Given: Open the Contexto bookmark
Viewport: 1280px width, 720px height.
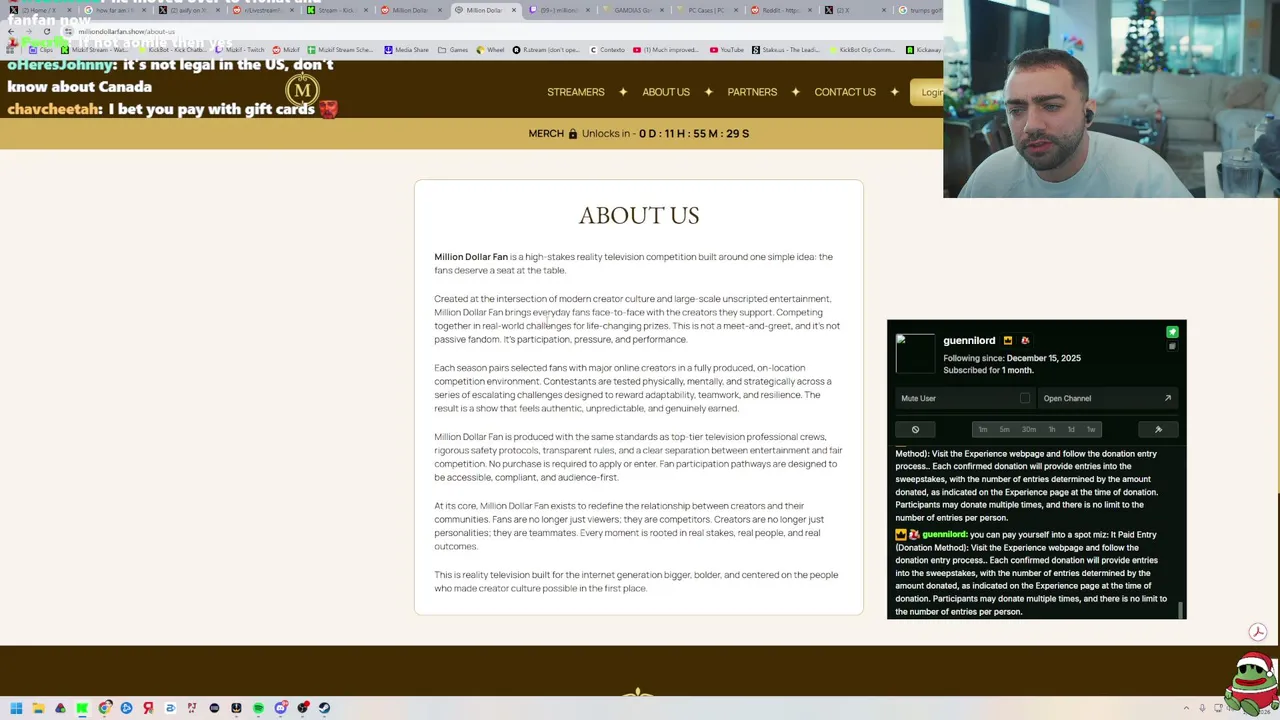Looking at the screenshot, I should pyautogui.click(x=606, y=49).
